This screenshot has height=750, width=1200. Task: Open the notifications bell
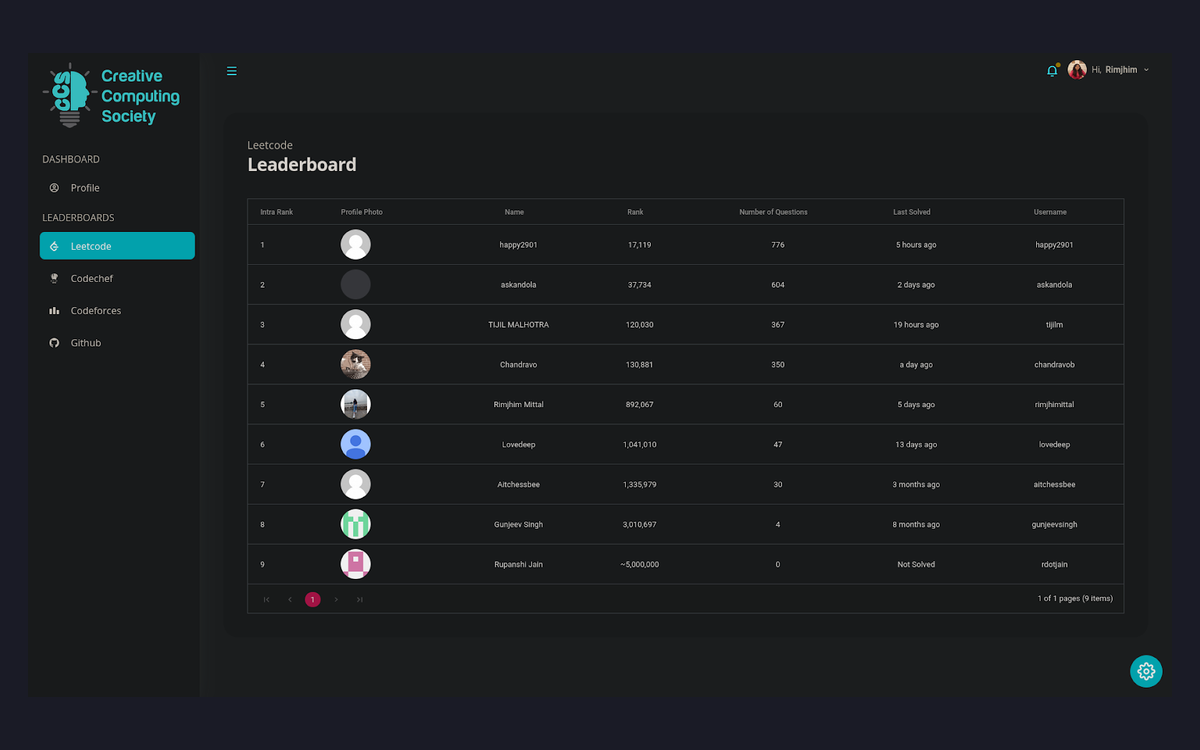pyautogui.click(x=1052, y=70)
